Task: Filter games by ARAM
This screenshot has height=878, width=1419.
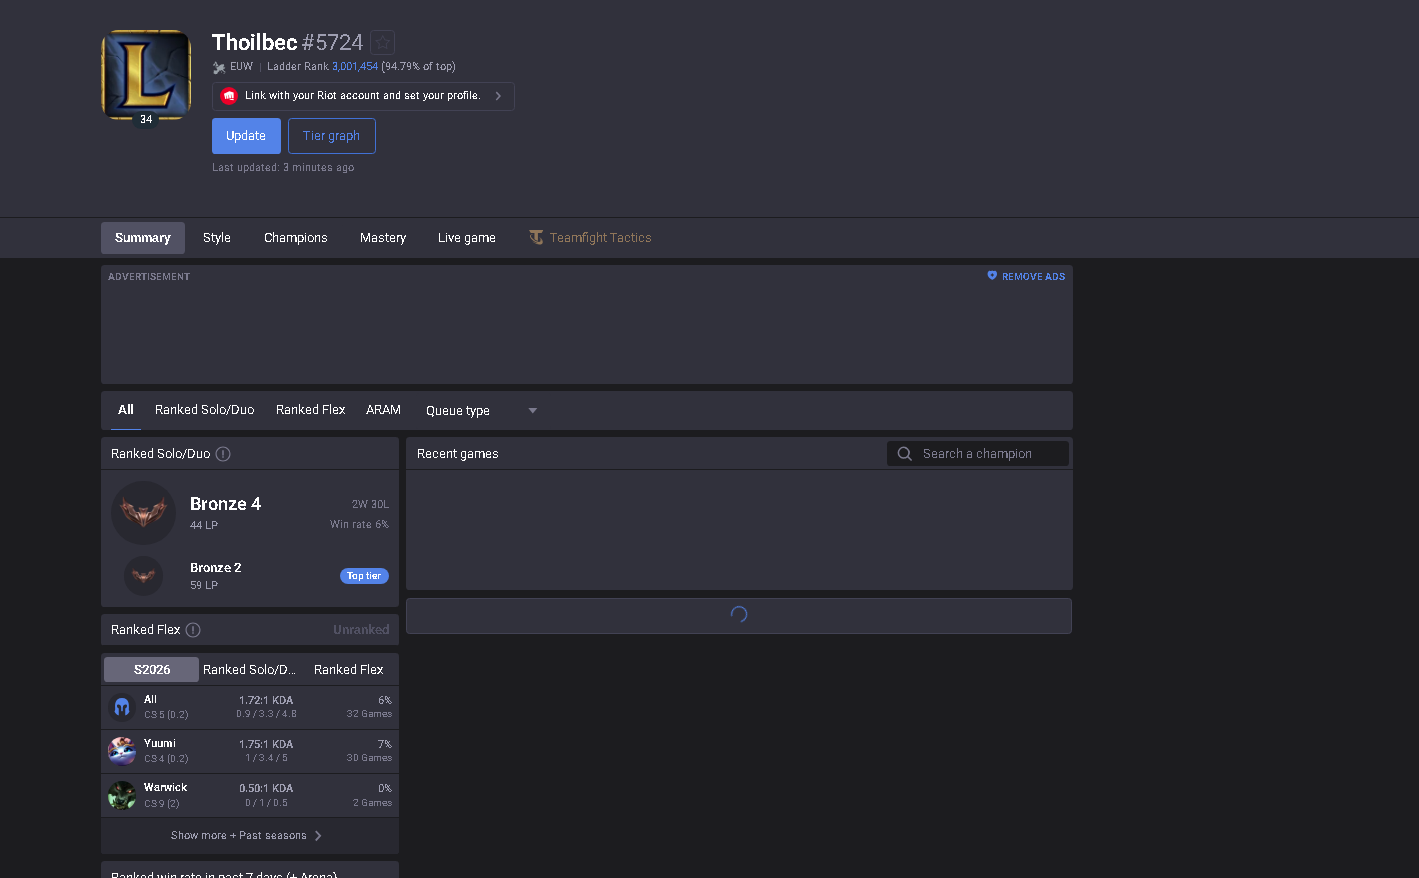Action: point(383,410)
